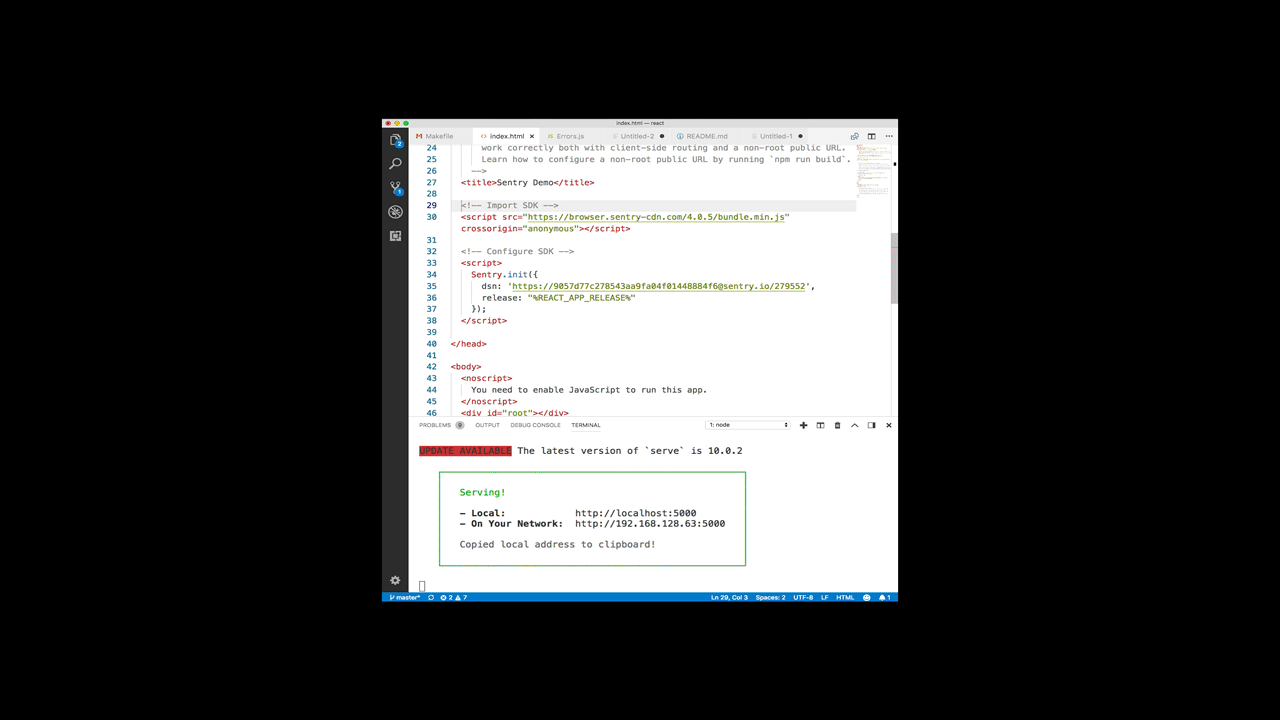Image resolution: width=1280 pixels, height=720 pixels.
Task: Open the Manage gear icon
Action: 395,580
